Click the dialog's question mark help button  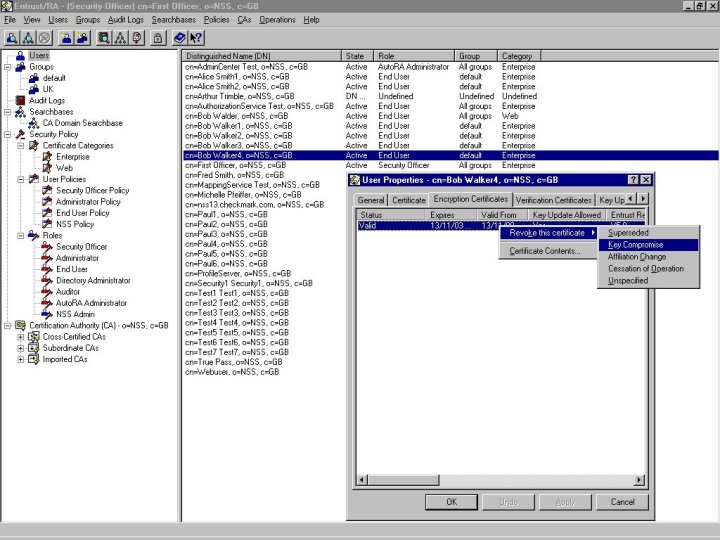[x=633, y=180]
